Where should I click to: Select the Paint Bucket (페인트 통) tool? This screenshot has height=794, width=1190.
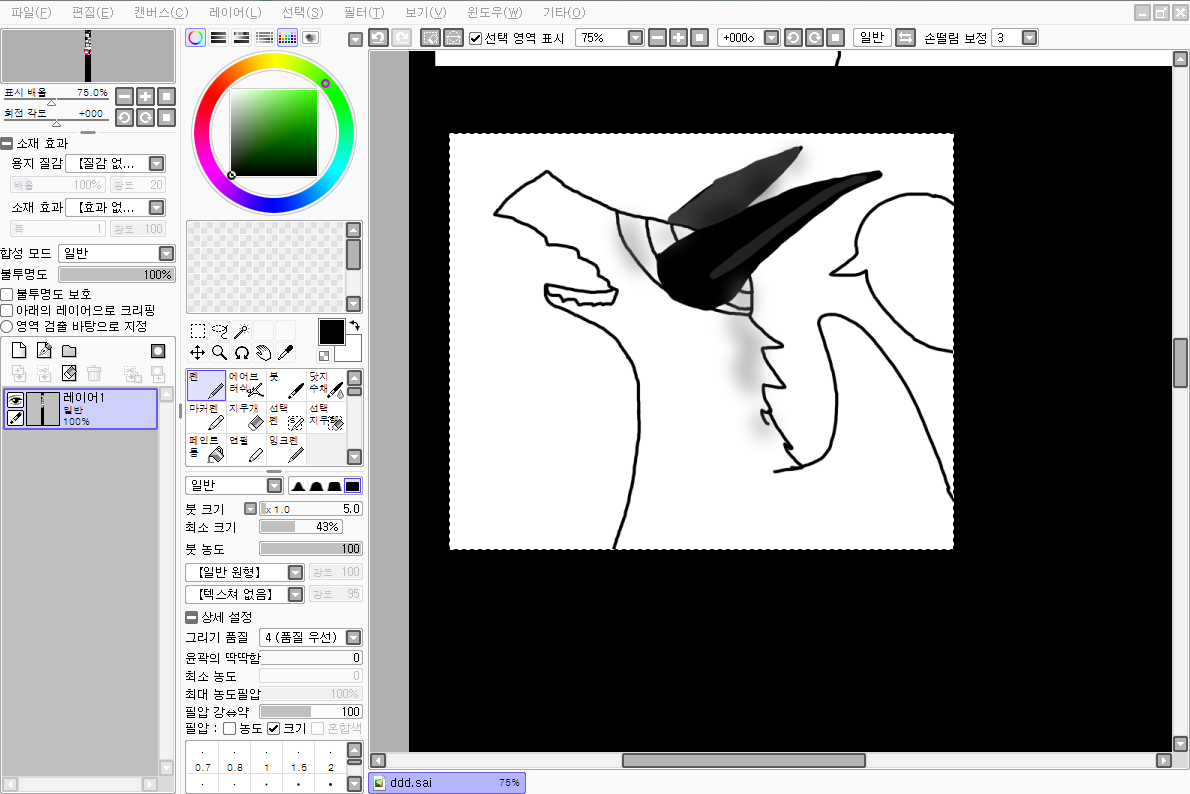pyautogui.click(x=206, y=449)
